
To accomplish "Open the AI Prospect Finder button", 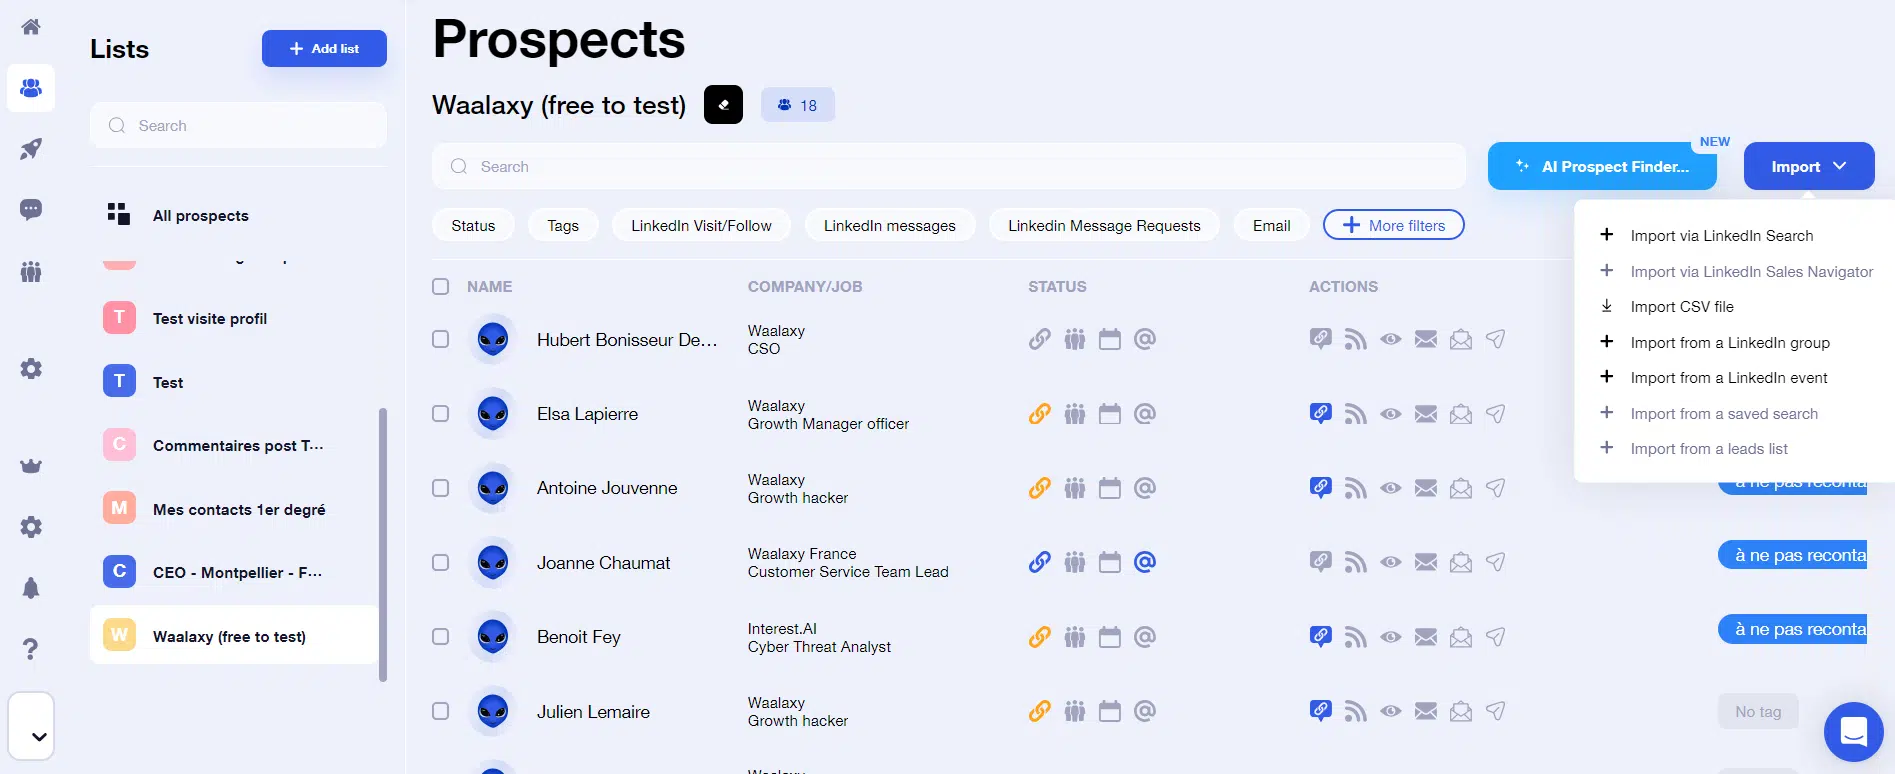I will [1602, 167].
